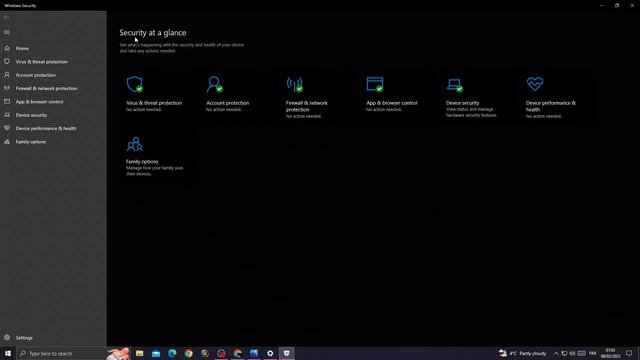Click Windows Security shield on taskbar

pyautogui.click(x=287, y=353)
